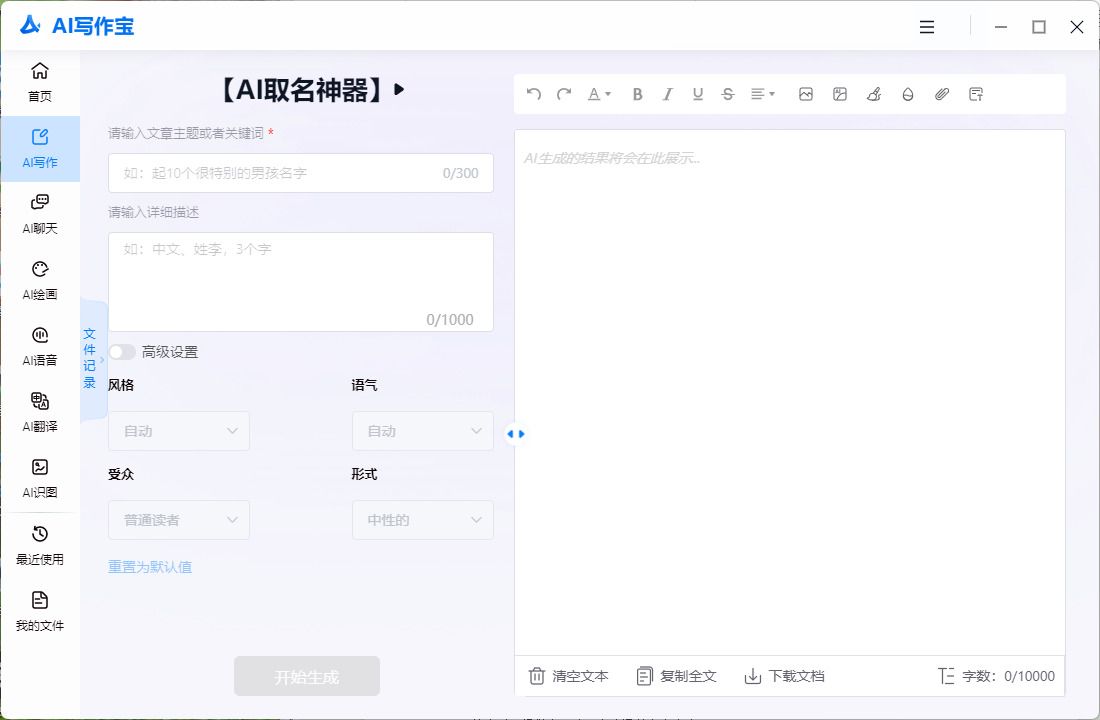1100x720 pixels.
Task: Click the droplet toolbar icon
Action: coord(908,94)
